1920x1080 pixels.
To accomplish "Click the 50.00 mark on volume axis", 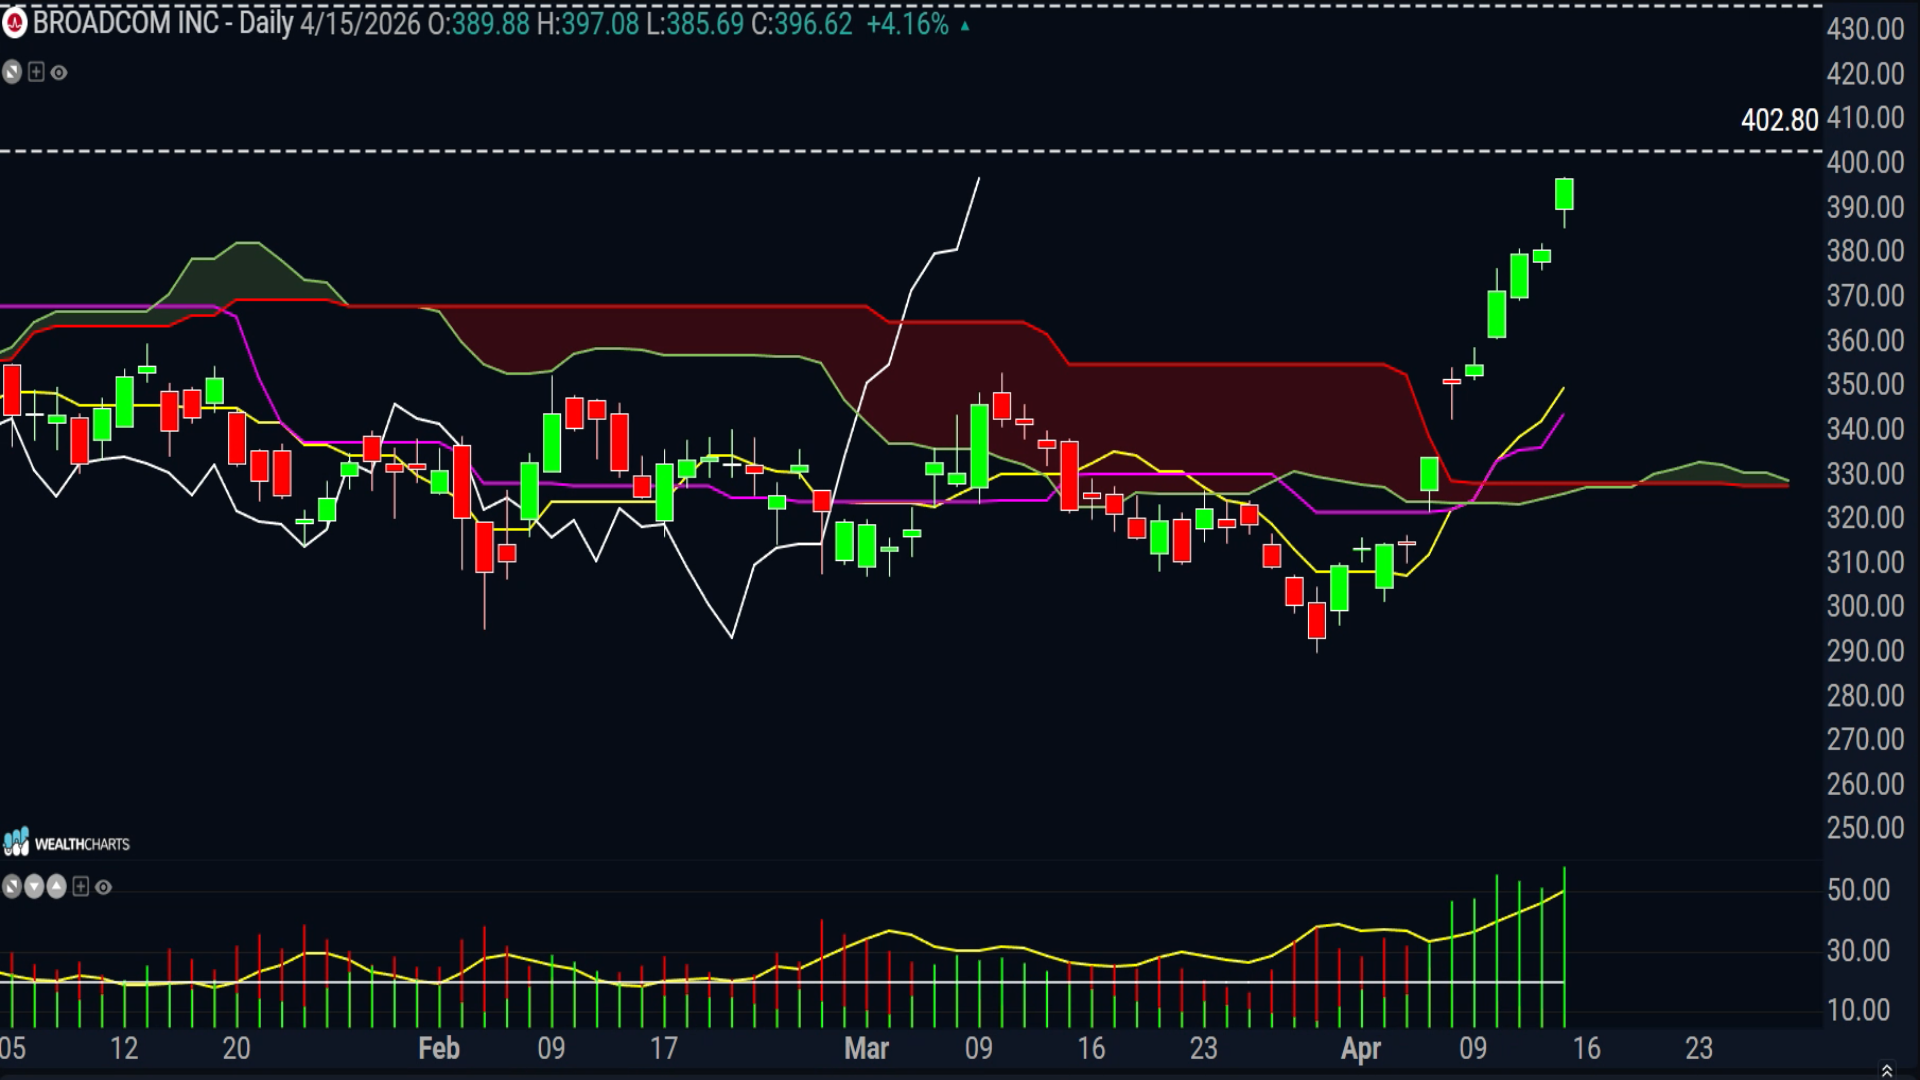I will tap(1858, 890).
